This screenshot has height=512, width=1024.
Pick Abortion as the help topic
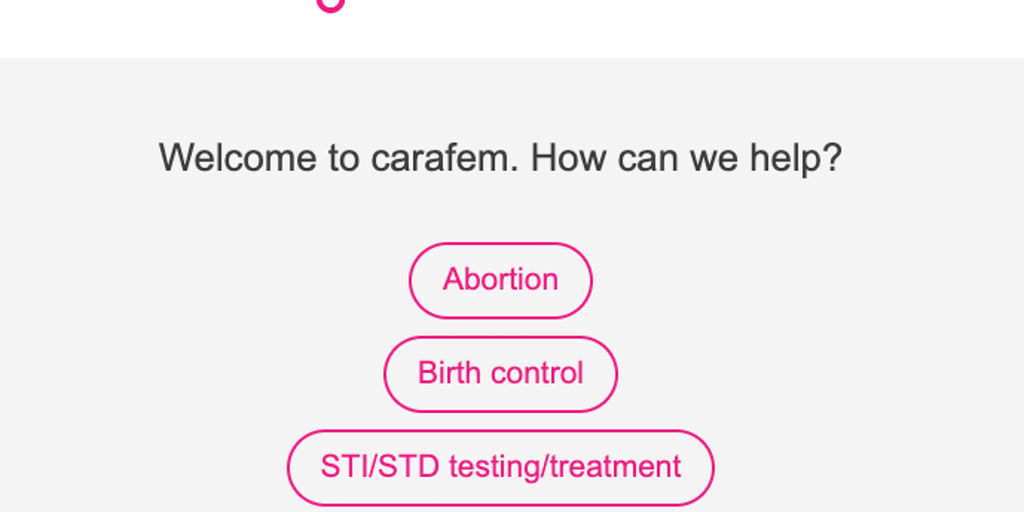pyautogui.click(x=500, y=280)
